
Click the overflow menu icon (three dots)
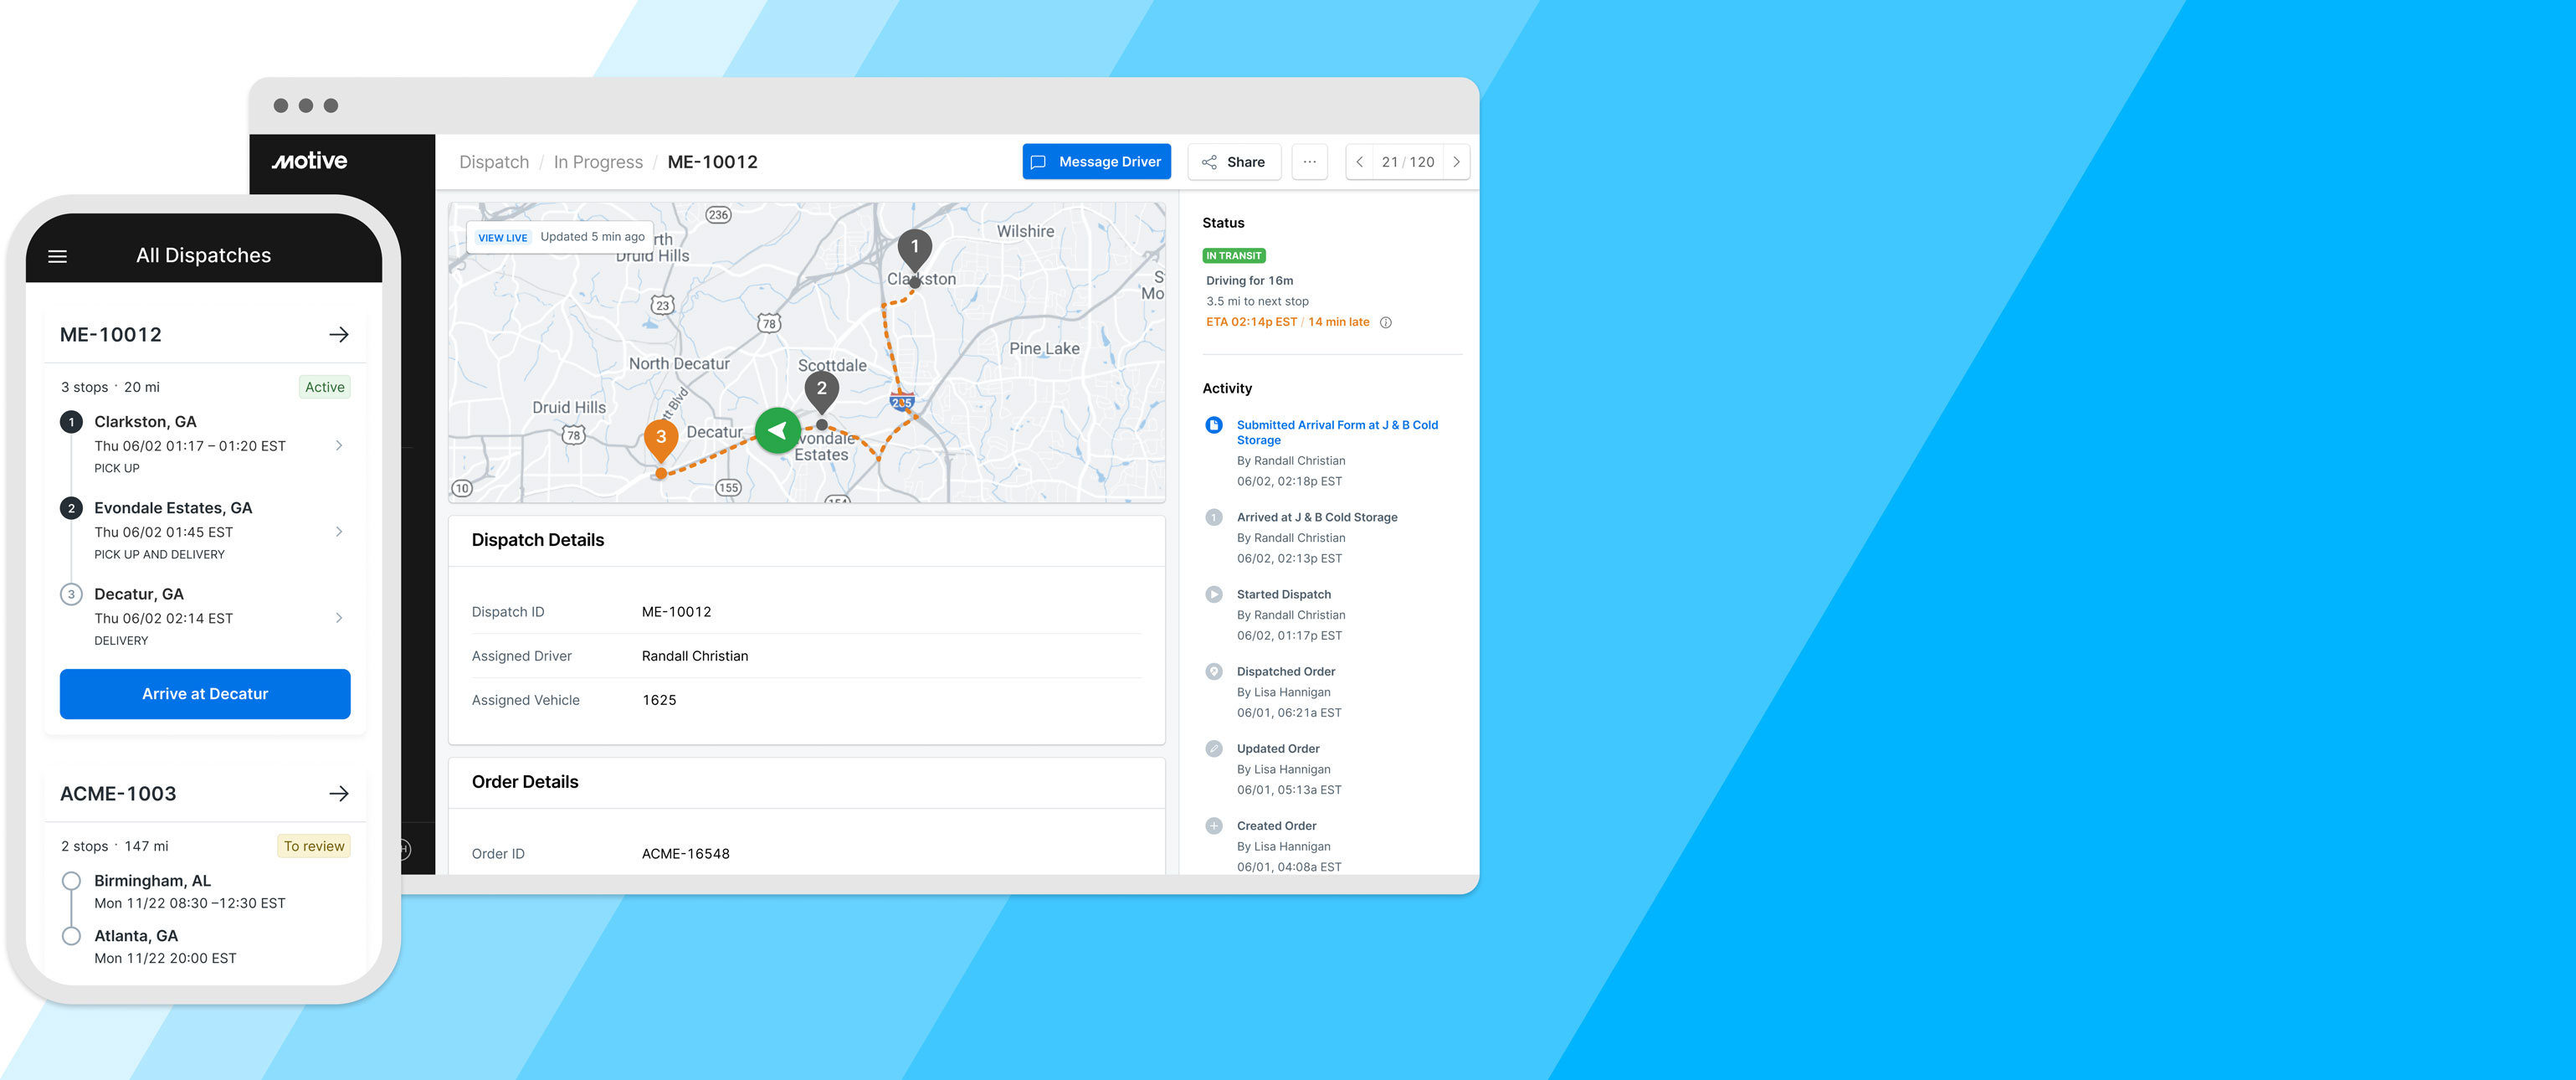[1310, 161]
